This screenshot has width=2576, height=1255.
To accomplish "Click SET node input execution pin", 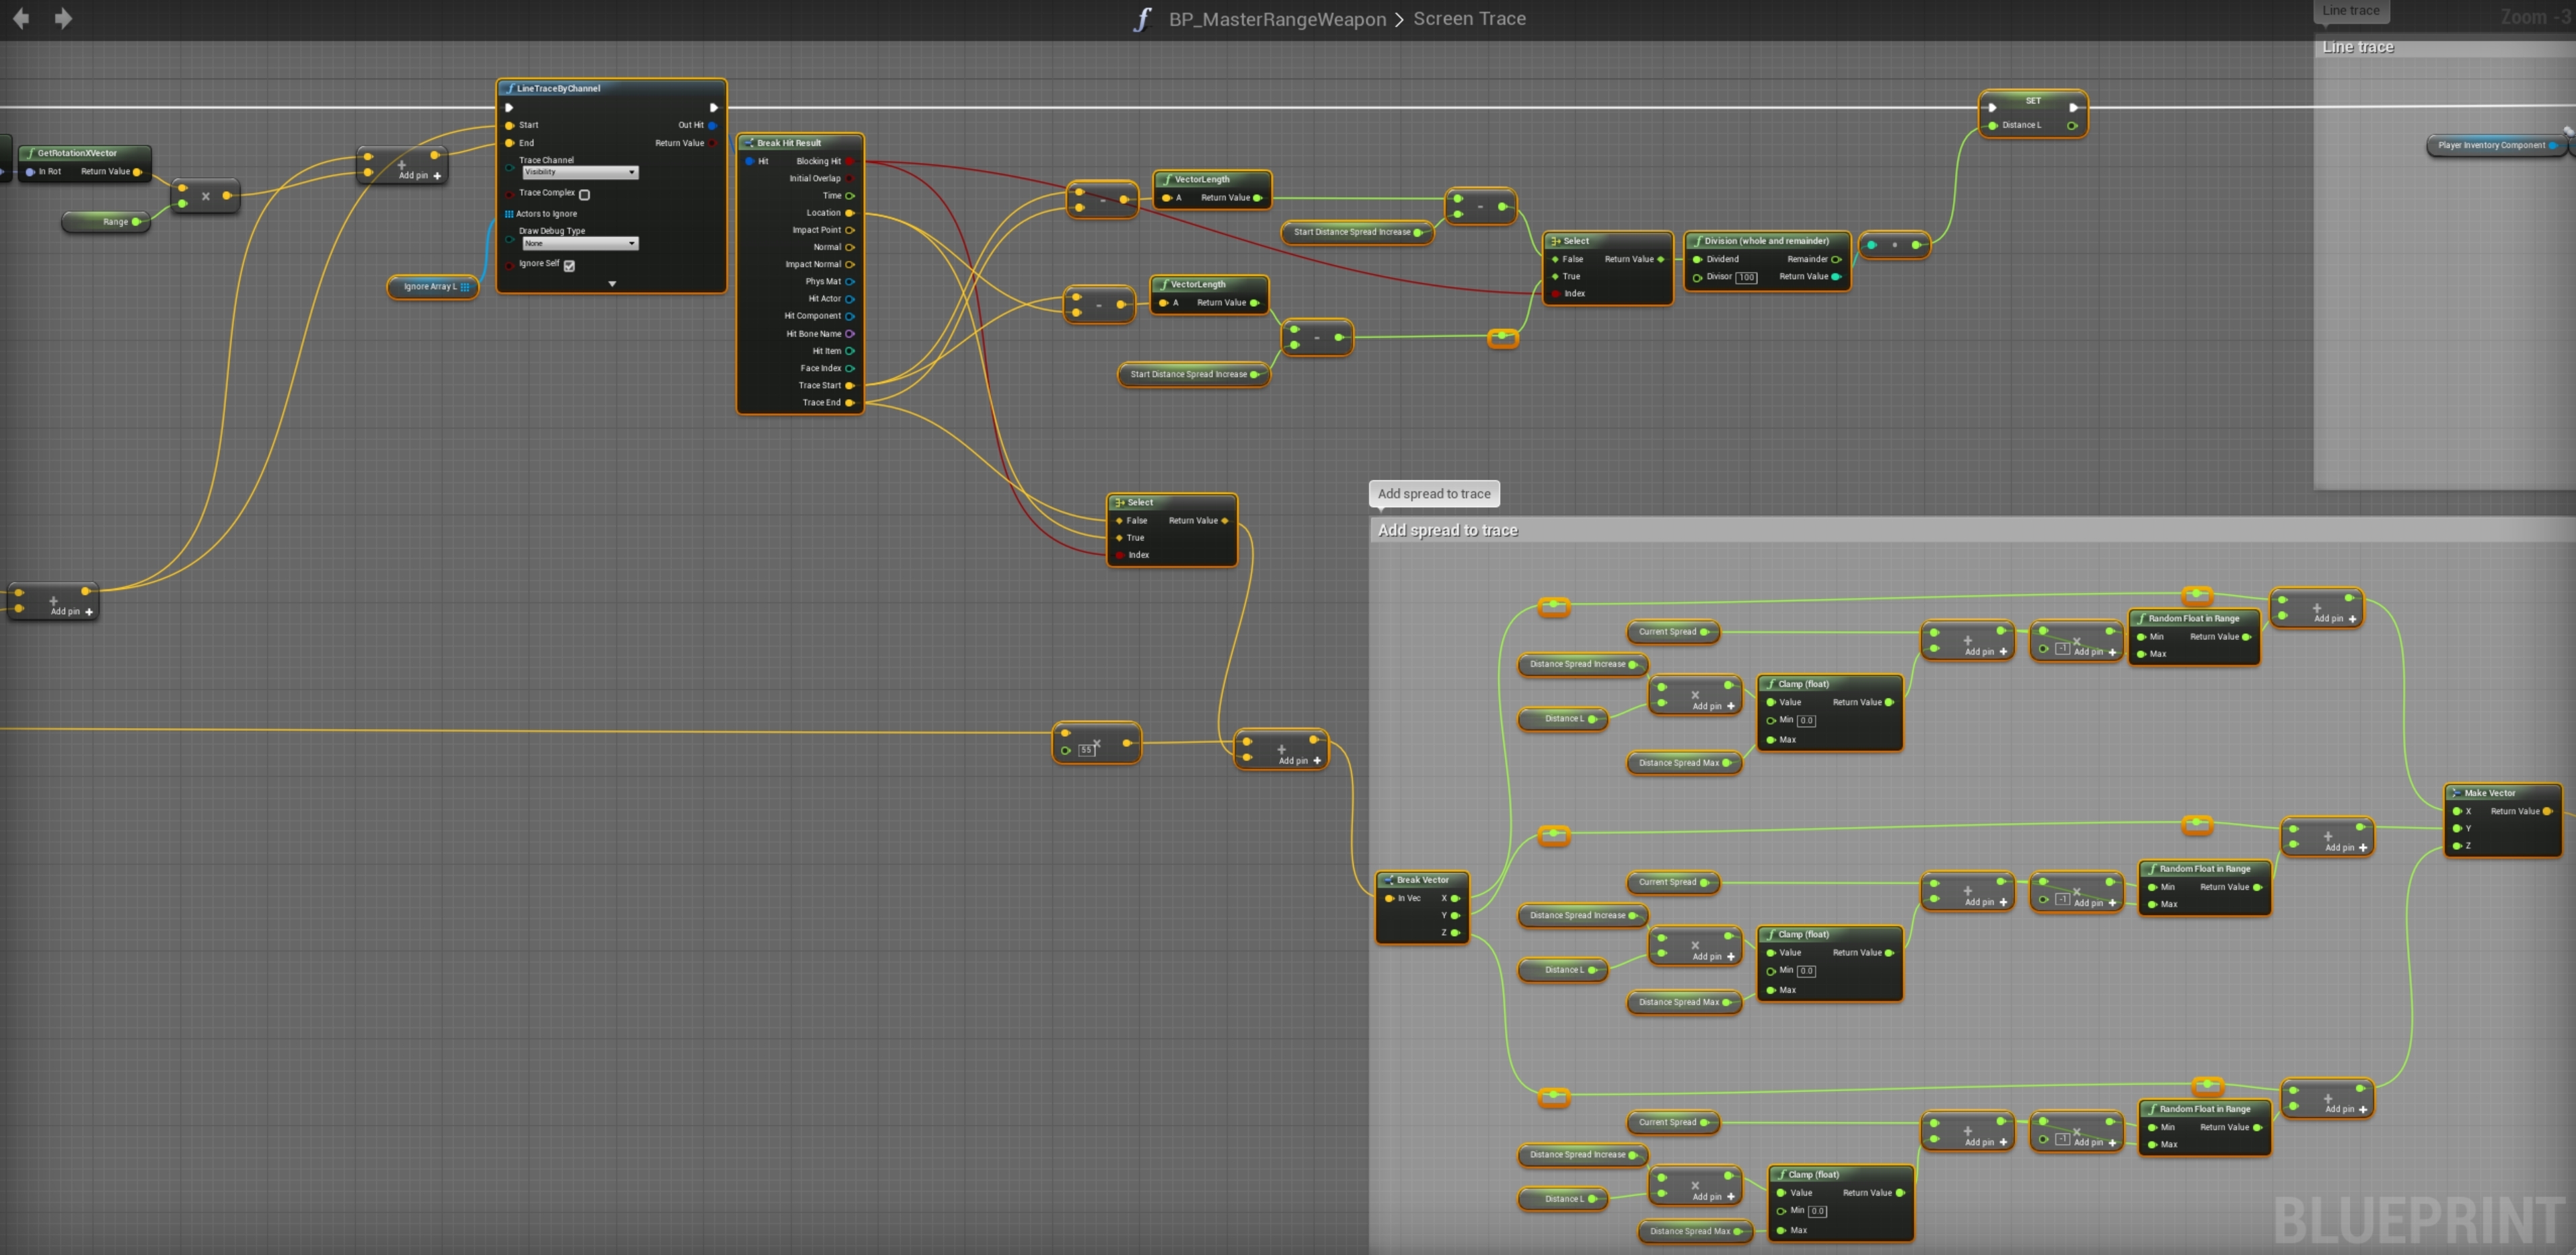I will 1992,107.
